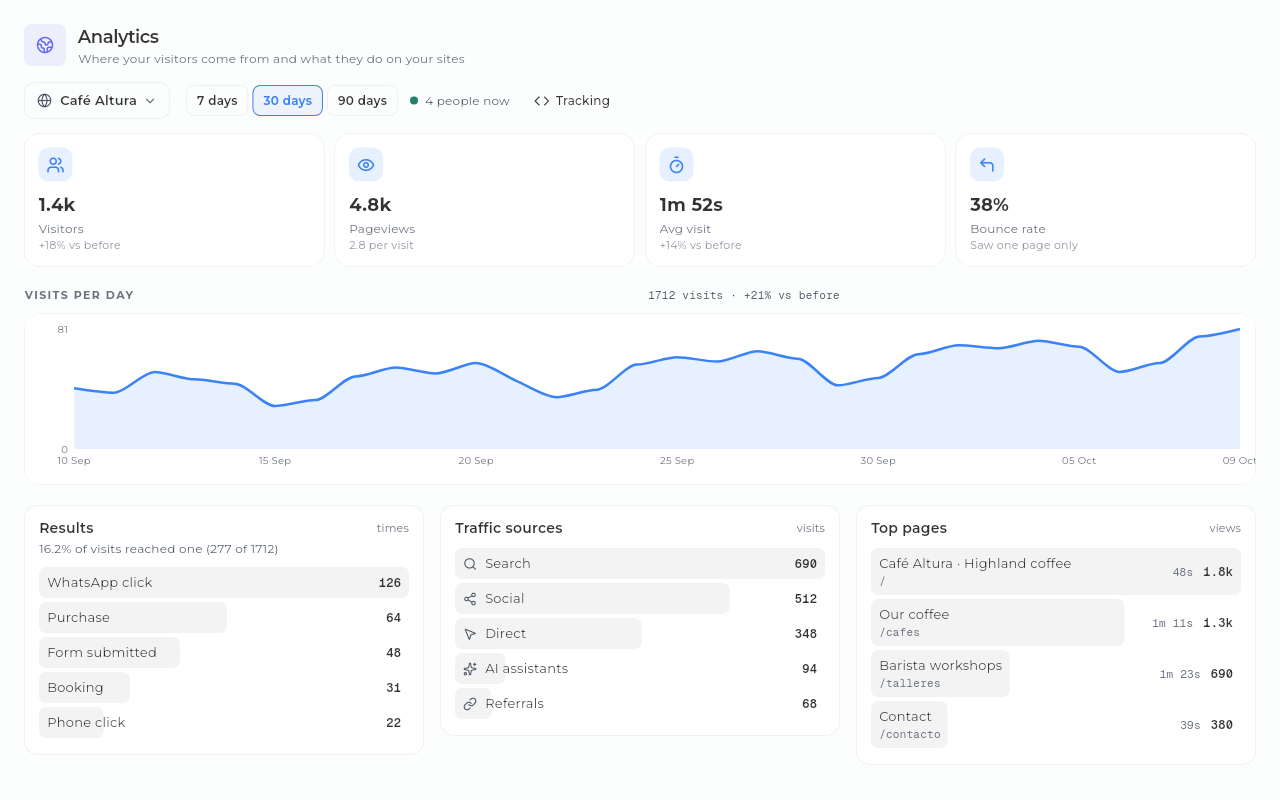This screenshot has width=1280, height=800.
Task: Open the Our coffee /cafes page row
Action: [1056, 623]
